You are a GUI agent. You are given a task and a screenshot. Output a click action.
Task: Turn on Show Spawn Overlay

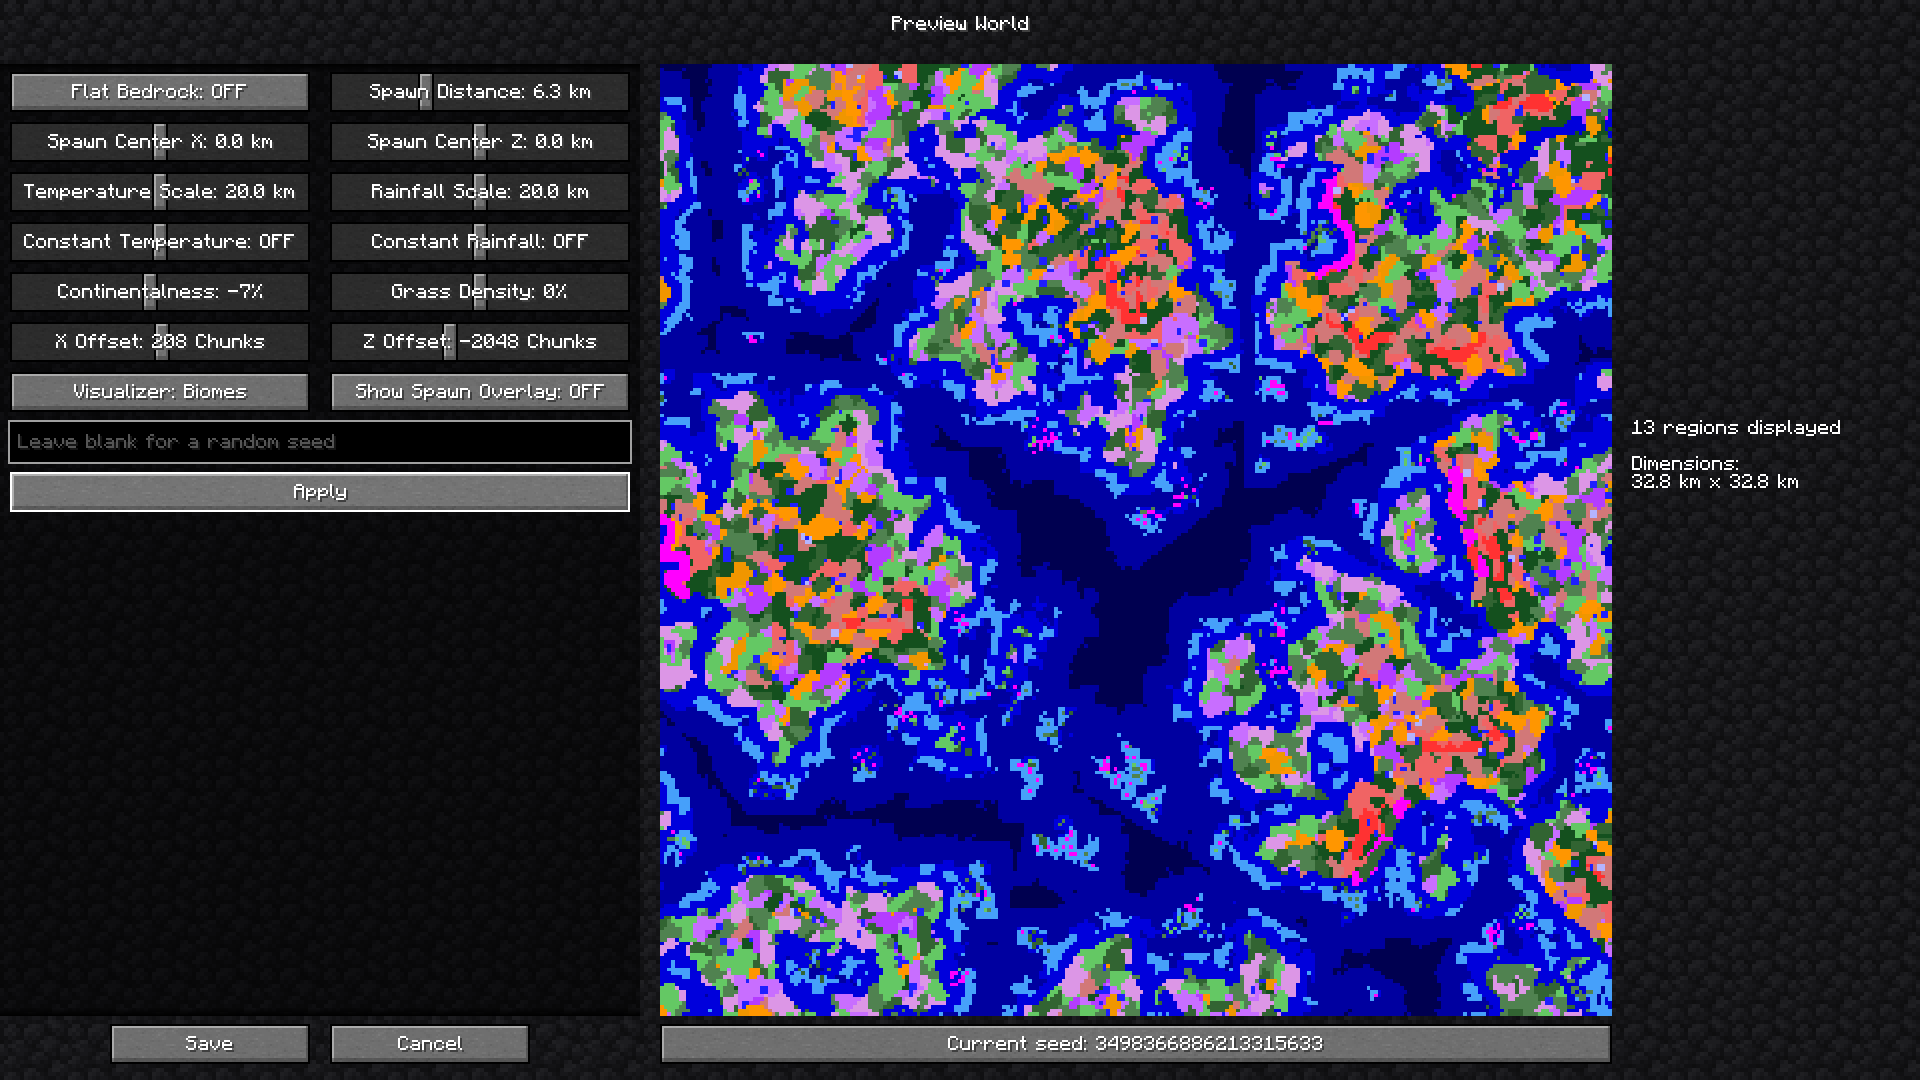pyautogui.click(x=478, y=391)
